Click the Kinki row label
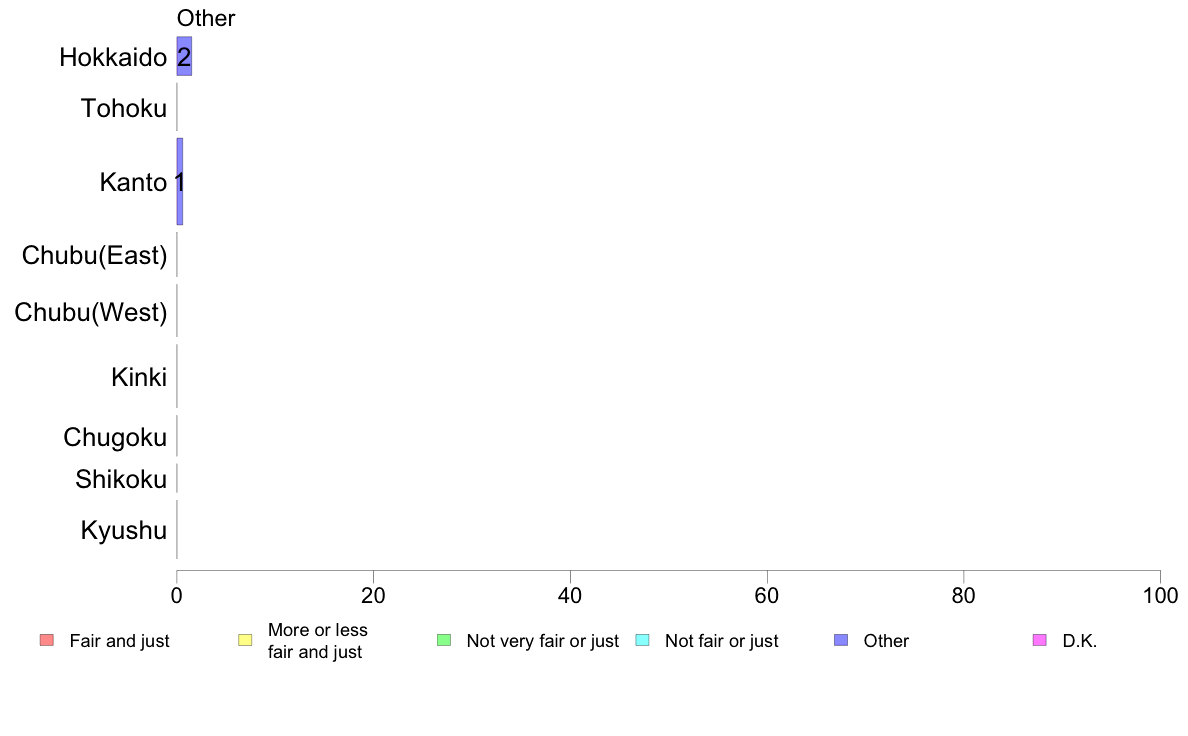 point(139,377)
